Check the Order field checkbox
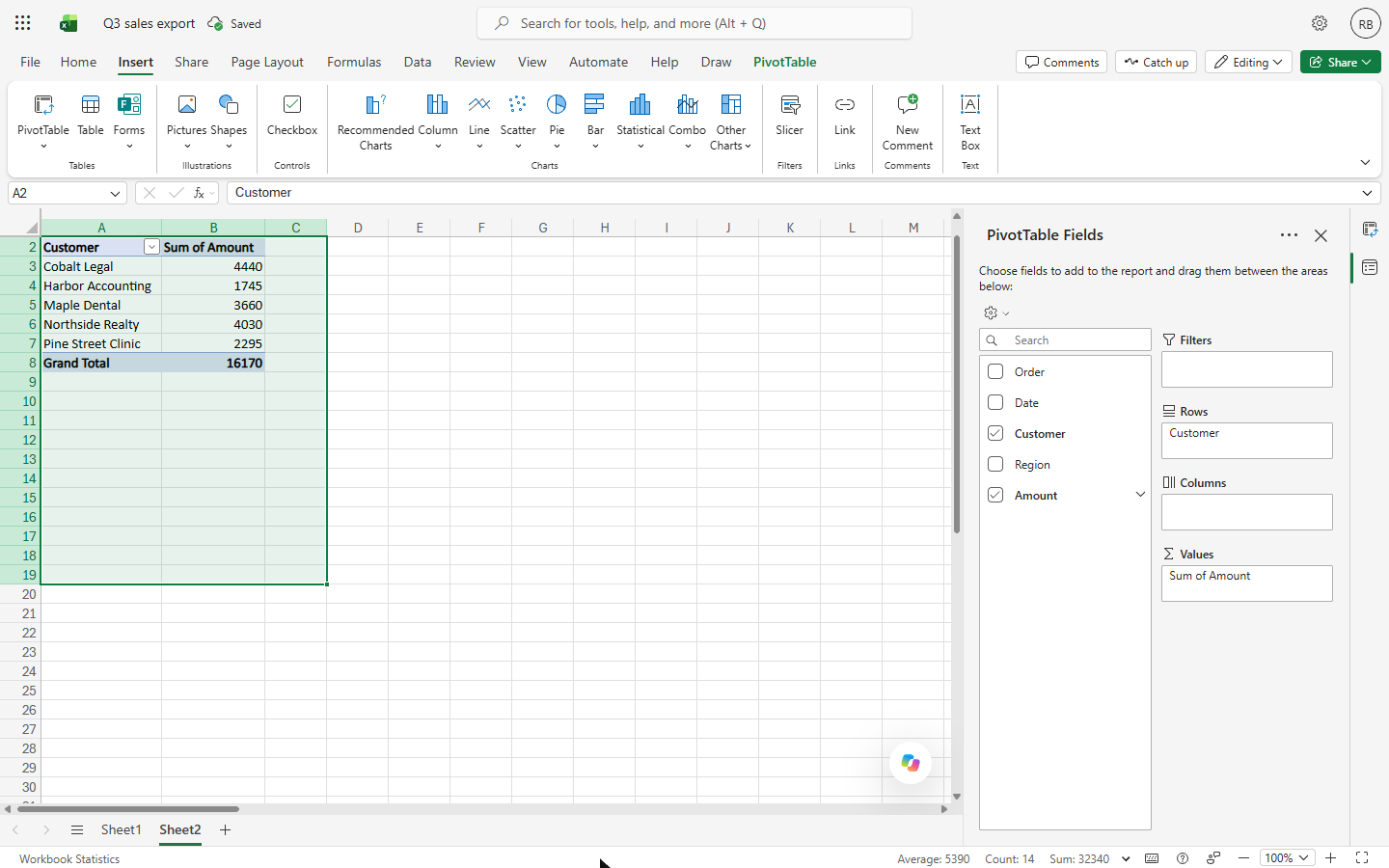 (995, 372)
